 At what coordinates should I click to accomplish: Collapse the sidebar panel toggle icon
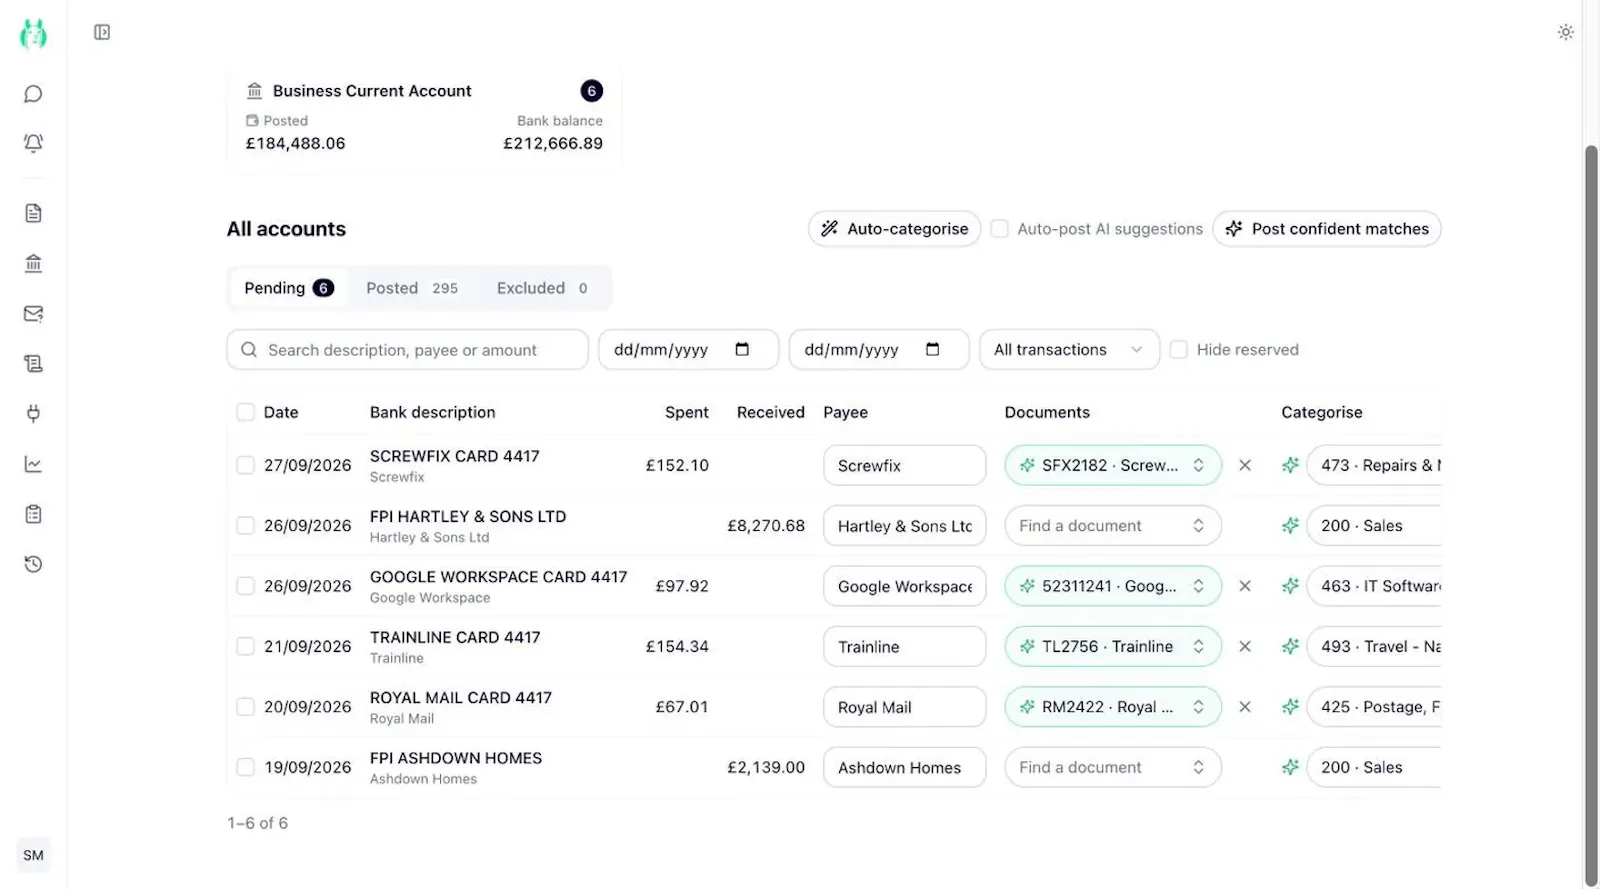[102, 32]
